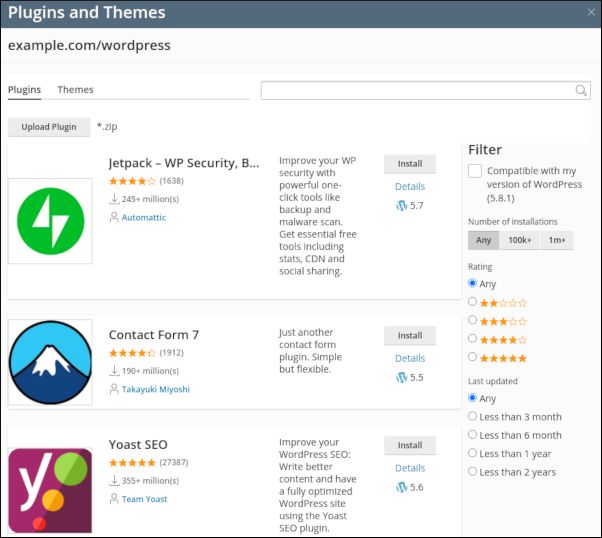Viewport: 602px width, 538px height.
Task: Click the Jetpack – WP Security title
Action: click(x=184, y=163)
